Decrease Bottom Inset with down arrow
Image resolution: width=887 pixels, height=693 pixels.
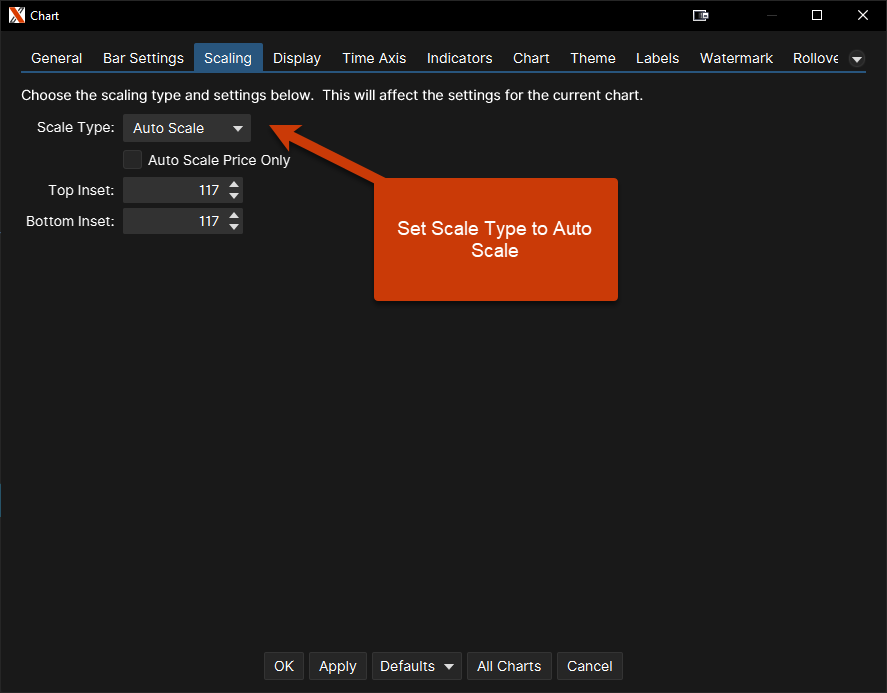(234, 227)
